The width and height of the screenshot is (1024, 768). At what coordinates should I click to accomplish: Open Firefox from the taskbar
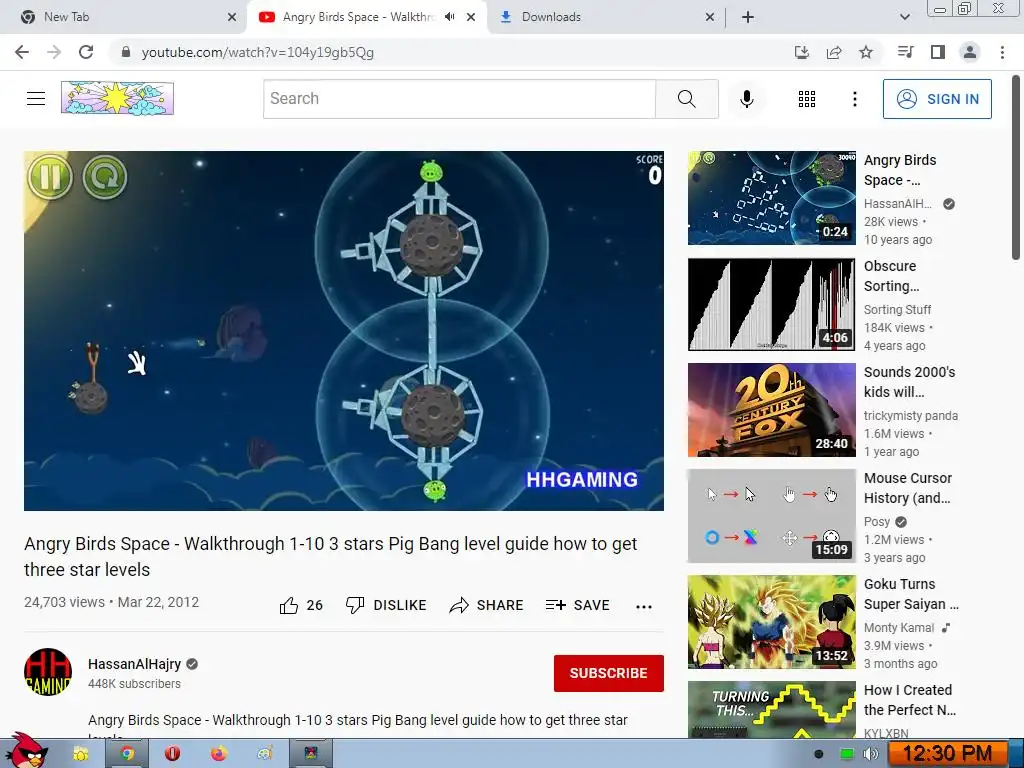pos(219,754)
